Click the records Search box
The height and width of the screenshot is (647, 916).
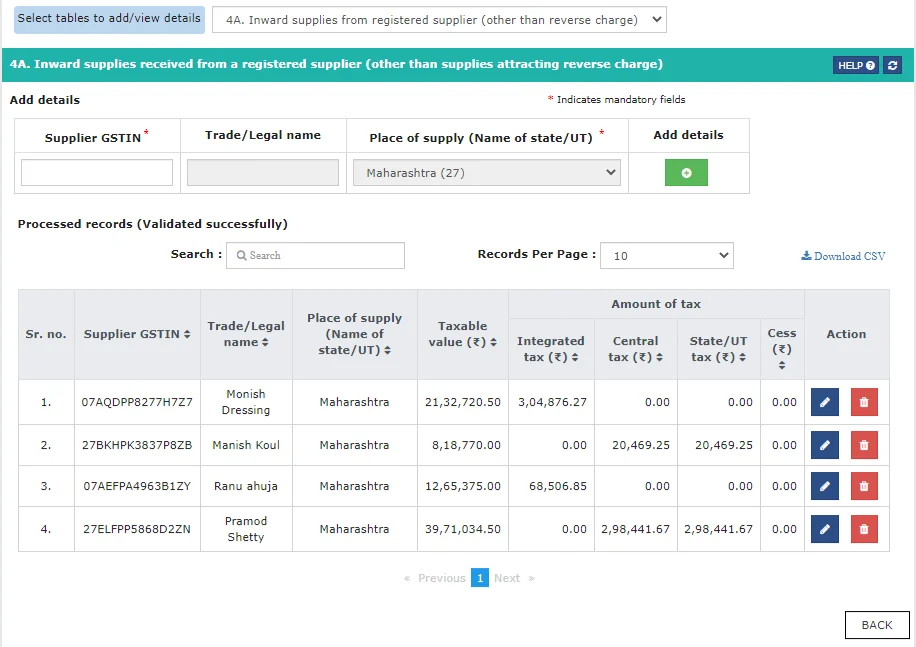(x=315, y=256)
